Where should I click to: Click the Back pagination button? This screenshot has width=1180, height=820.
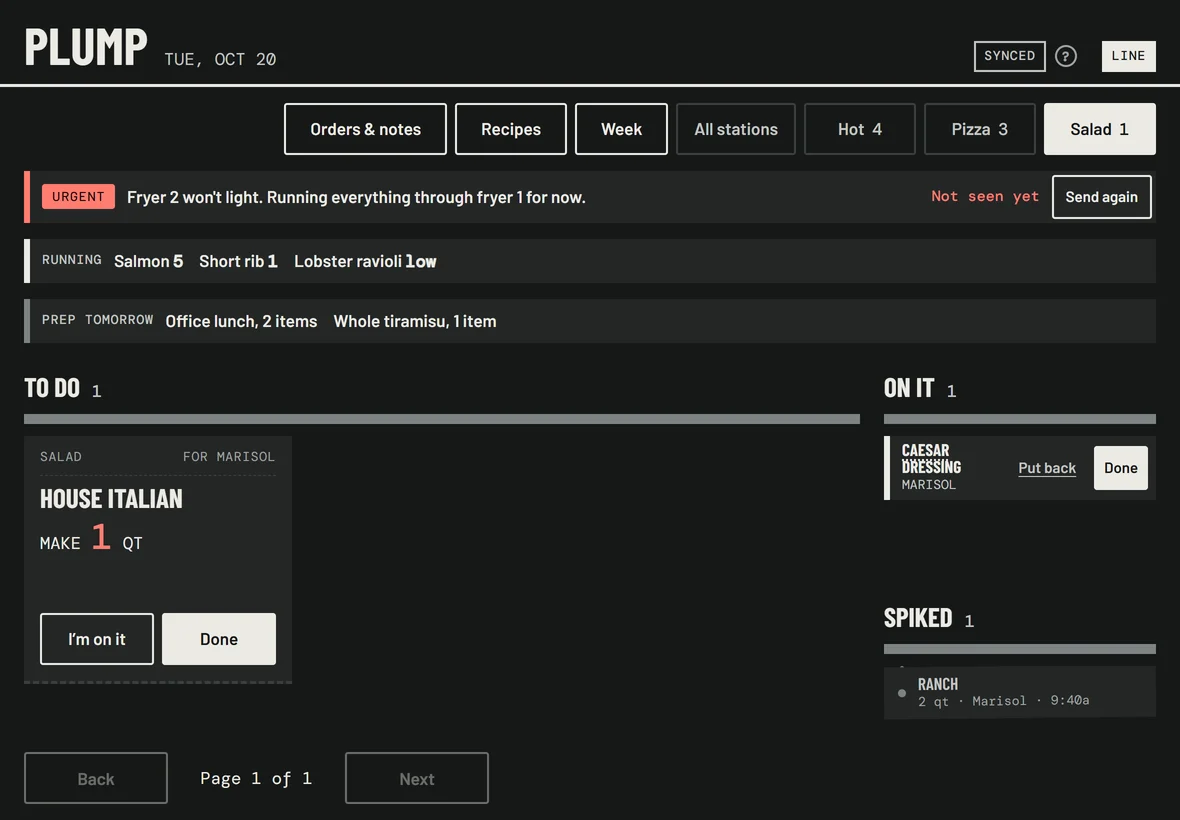[x=96, y=779]
